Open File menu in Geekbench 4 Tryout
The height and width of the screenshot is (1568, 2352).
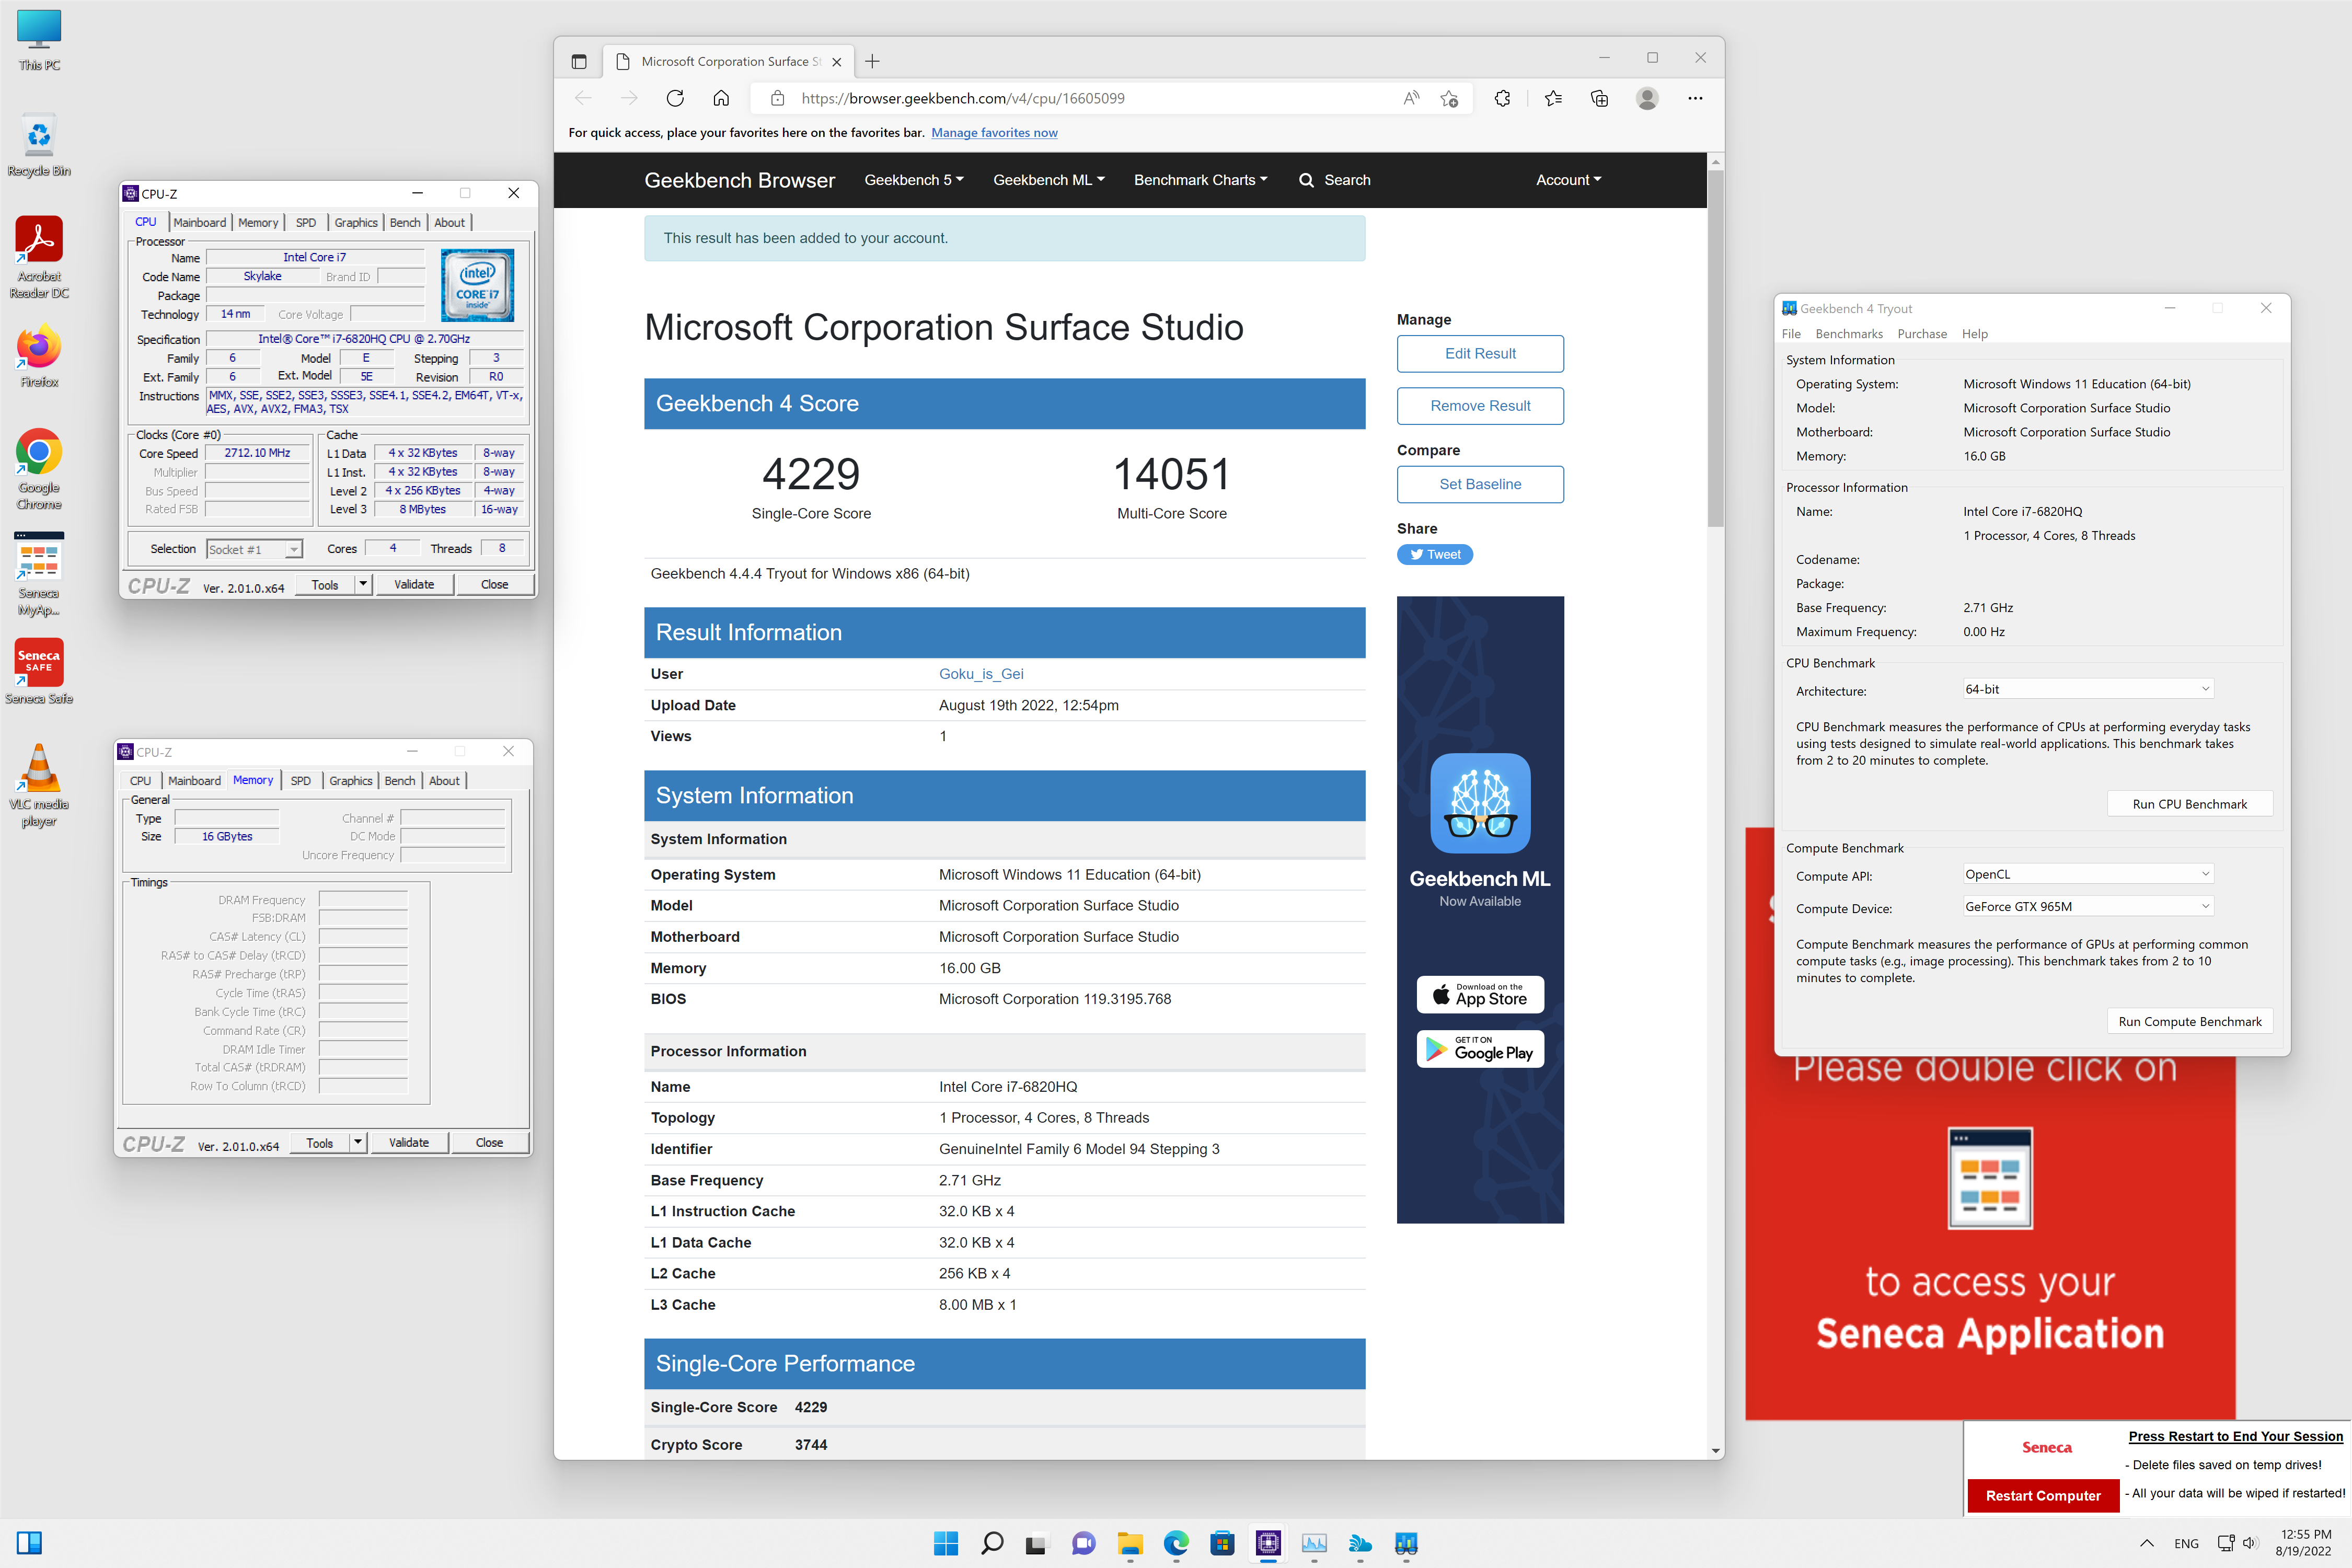(x=1791, y=334)
